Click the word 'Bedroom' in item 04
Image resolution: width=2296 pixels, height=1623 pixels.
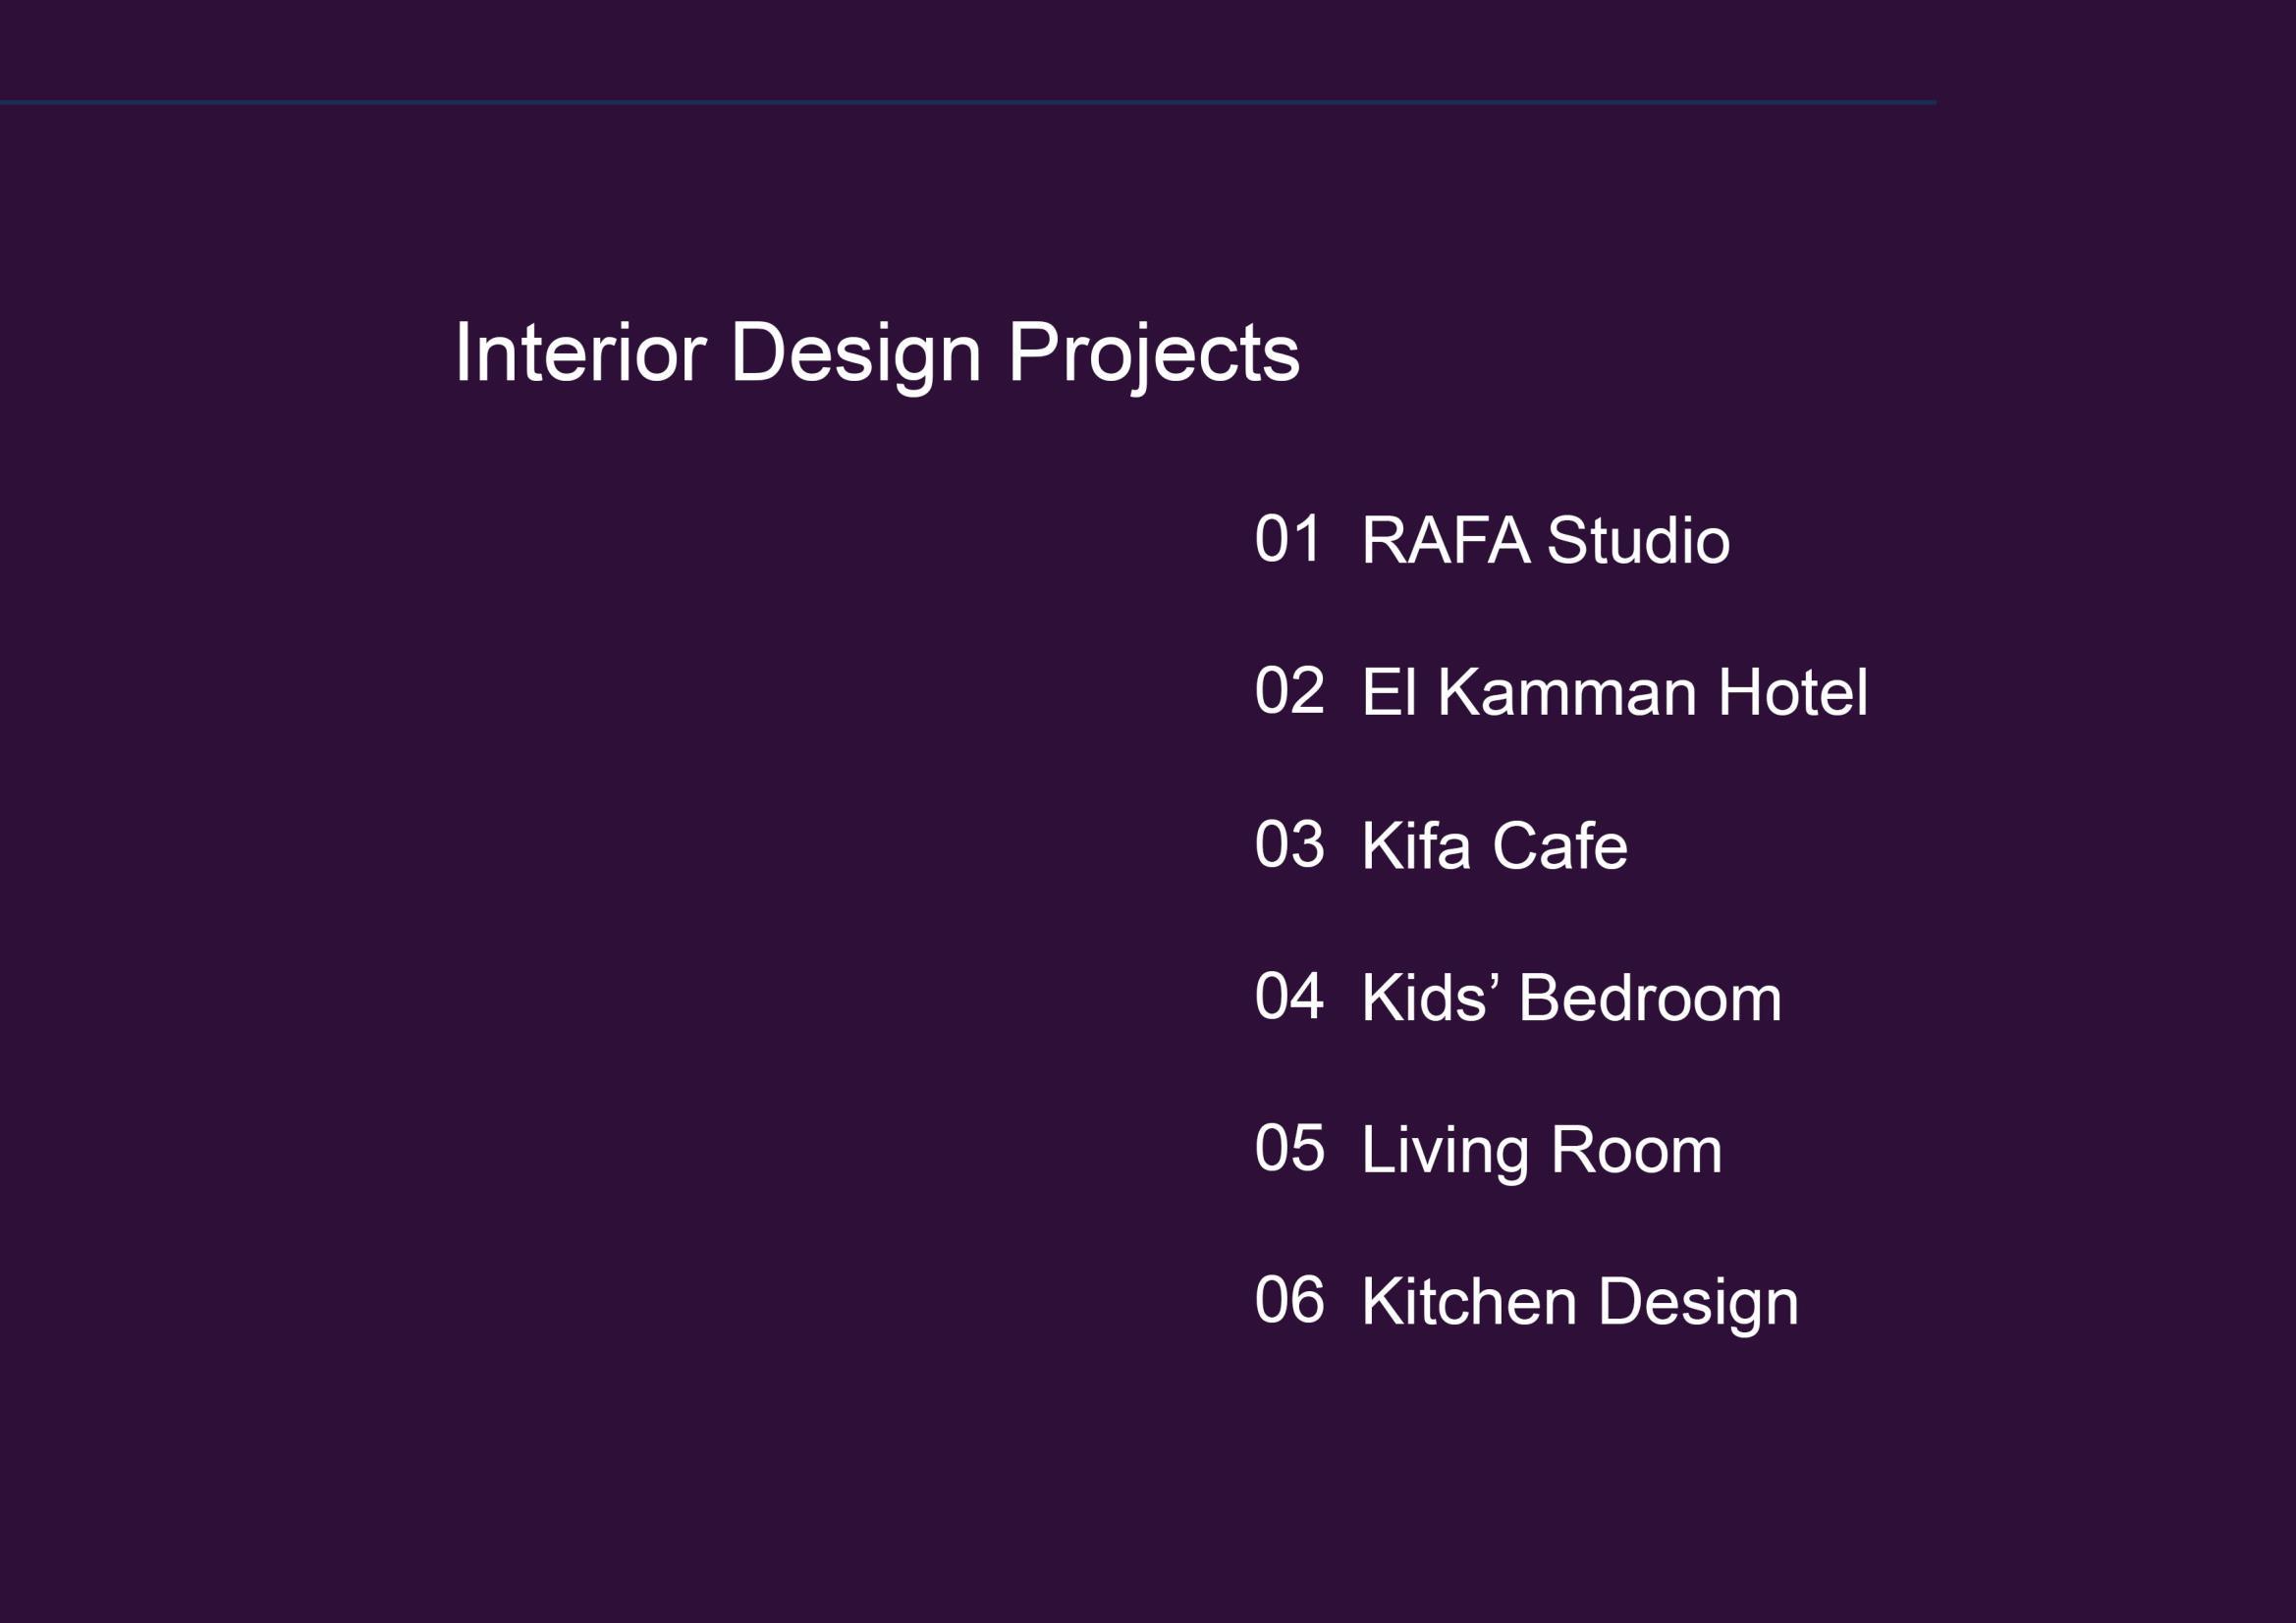(x=1650, y=998)
